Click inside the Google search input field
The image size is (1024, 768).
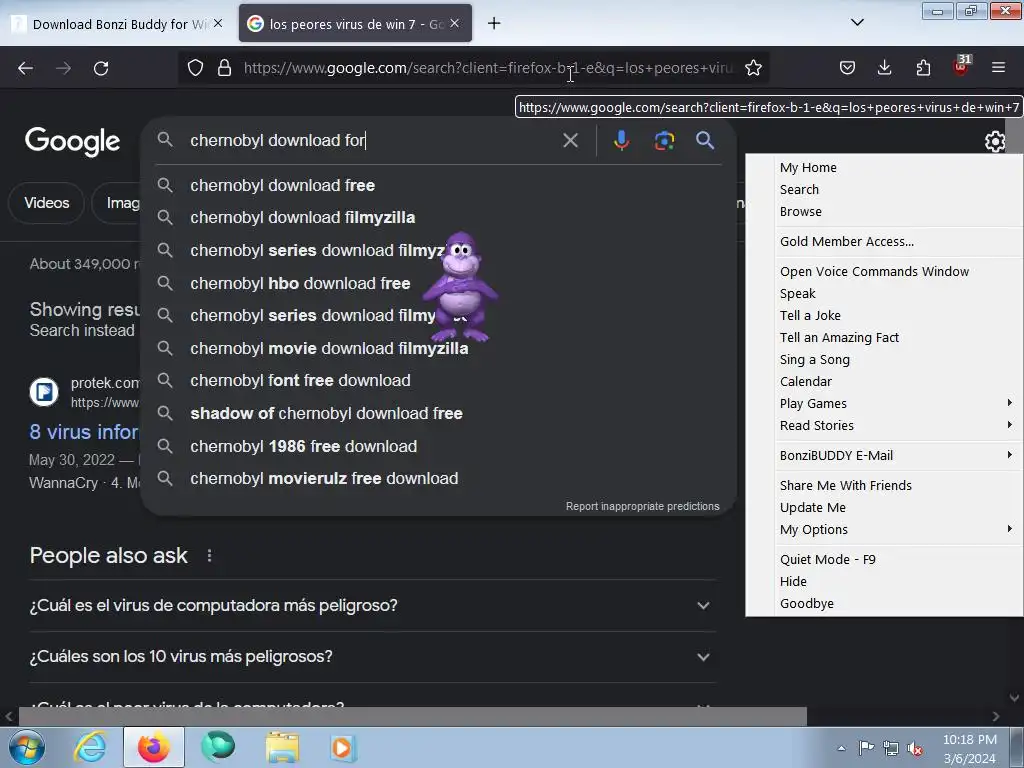(x=372, y=140)
